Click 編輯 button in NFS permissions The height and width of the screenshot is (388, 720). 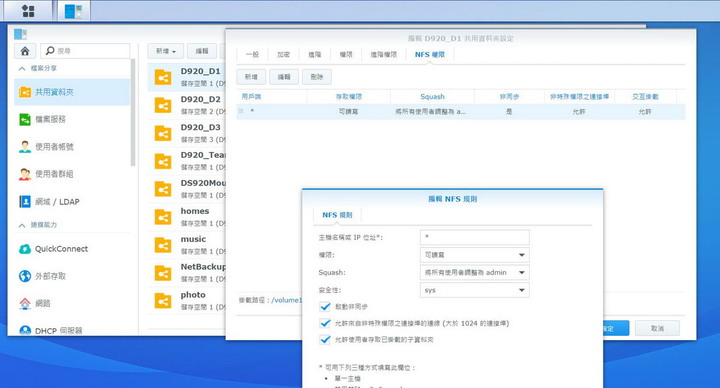(284, 77)
